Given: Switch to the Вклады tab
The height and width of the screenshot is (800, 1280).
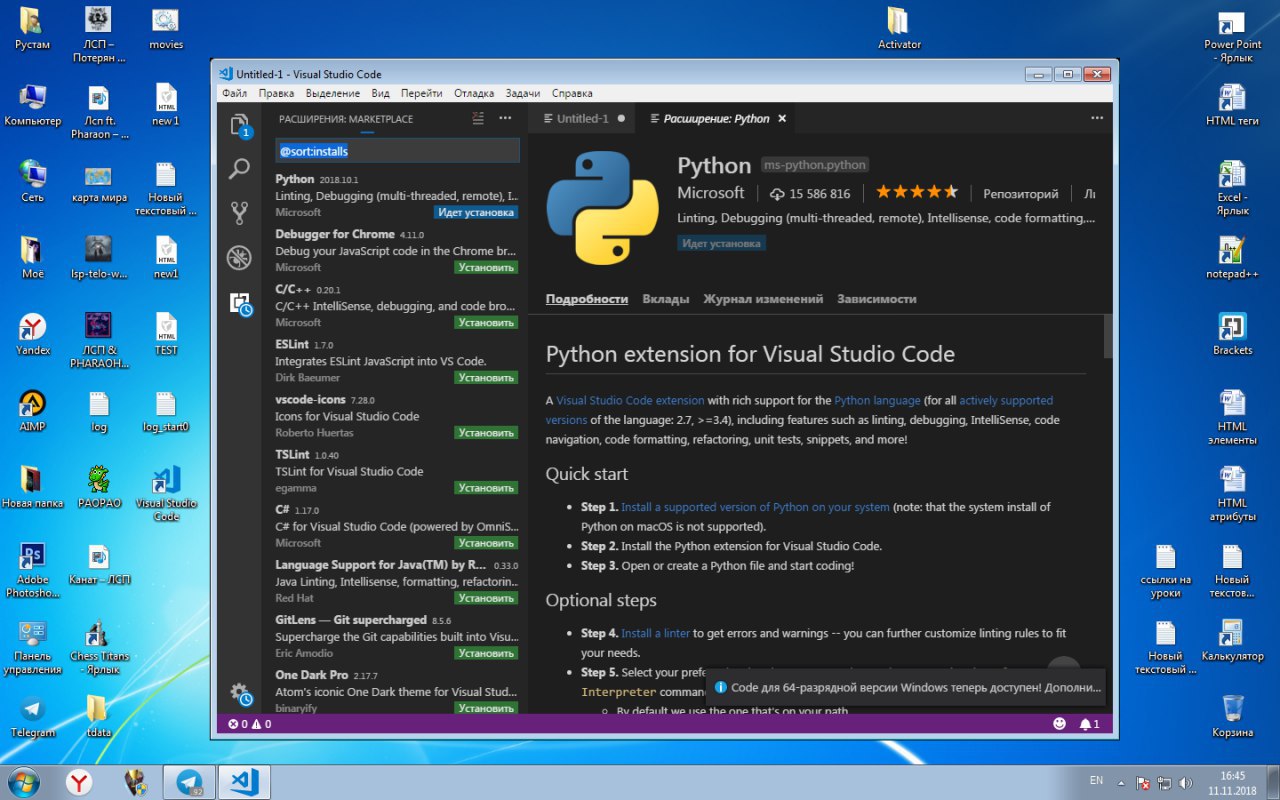Looking at the screenshot, I should [x=665, y=299].
